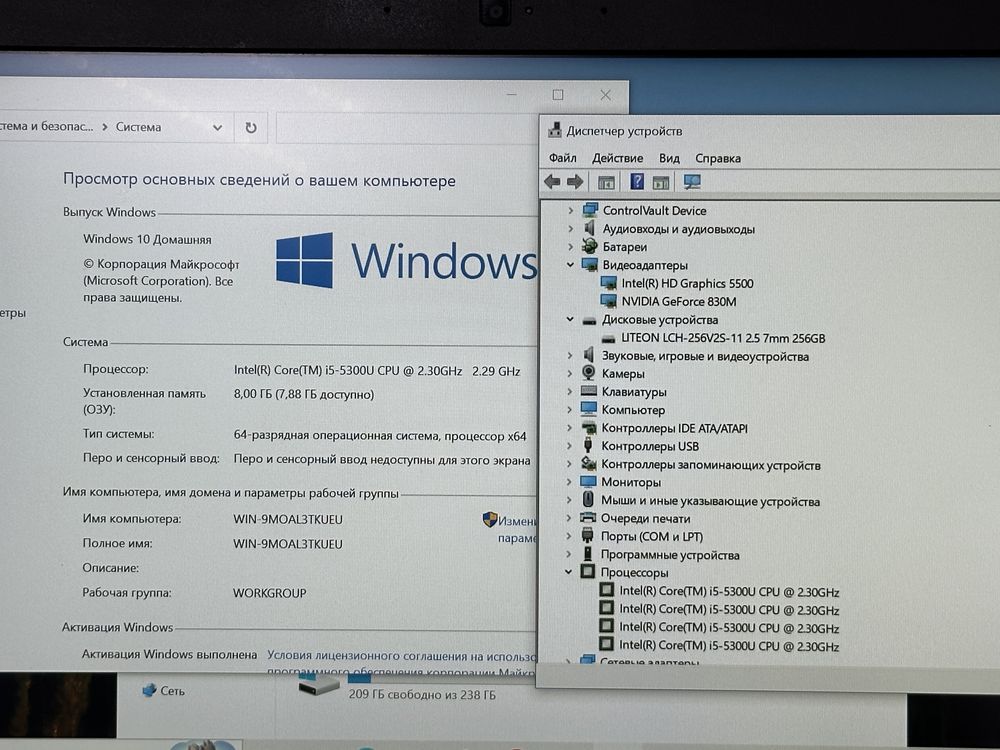The width and height of the screenshot is (1000, 750).
Task: Click the properties panel toolbar icon
Action: point(661,182)
